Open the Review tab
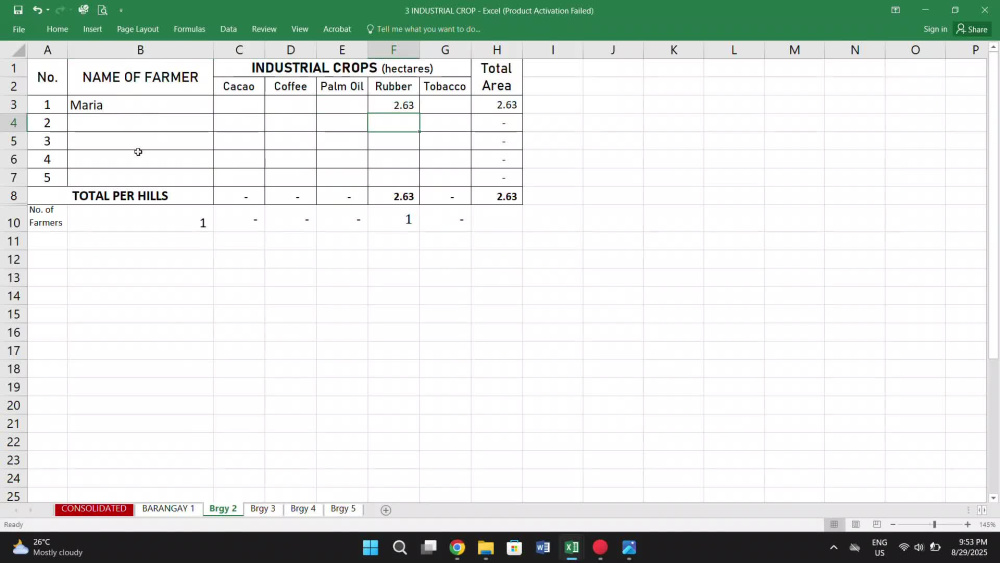 click(x=264, y=29)
